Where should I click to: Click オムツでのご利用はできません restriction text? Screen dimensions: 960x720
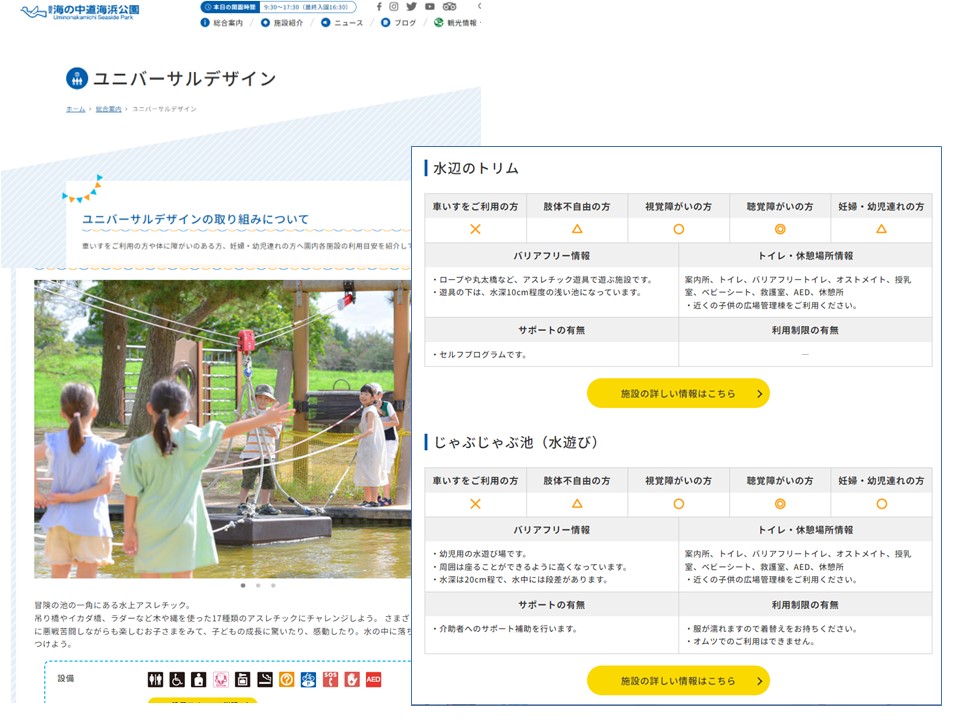751,642
